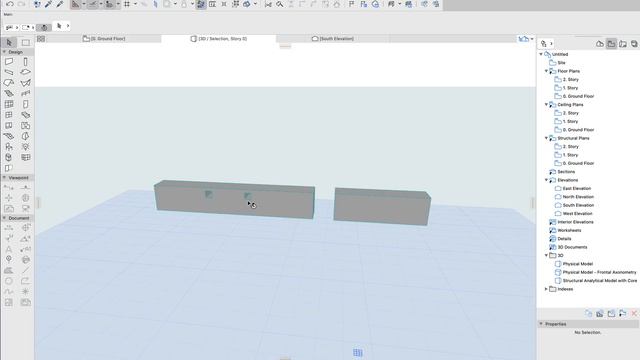Select the Slab tool
This screenshot has height=360, width=640.
pos(25,72)
